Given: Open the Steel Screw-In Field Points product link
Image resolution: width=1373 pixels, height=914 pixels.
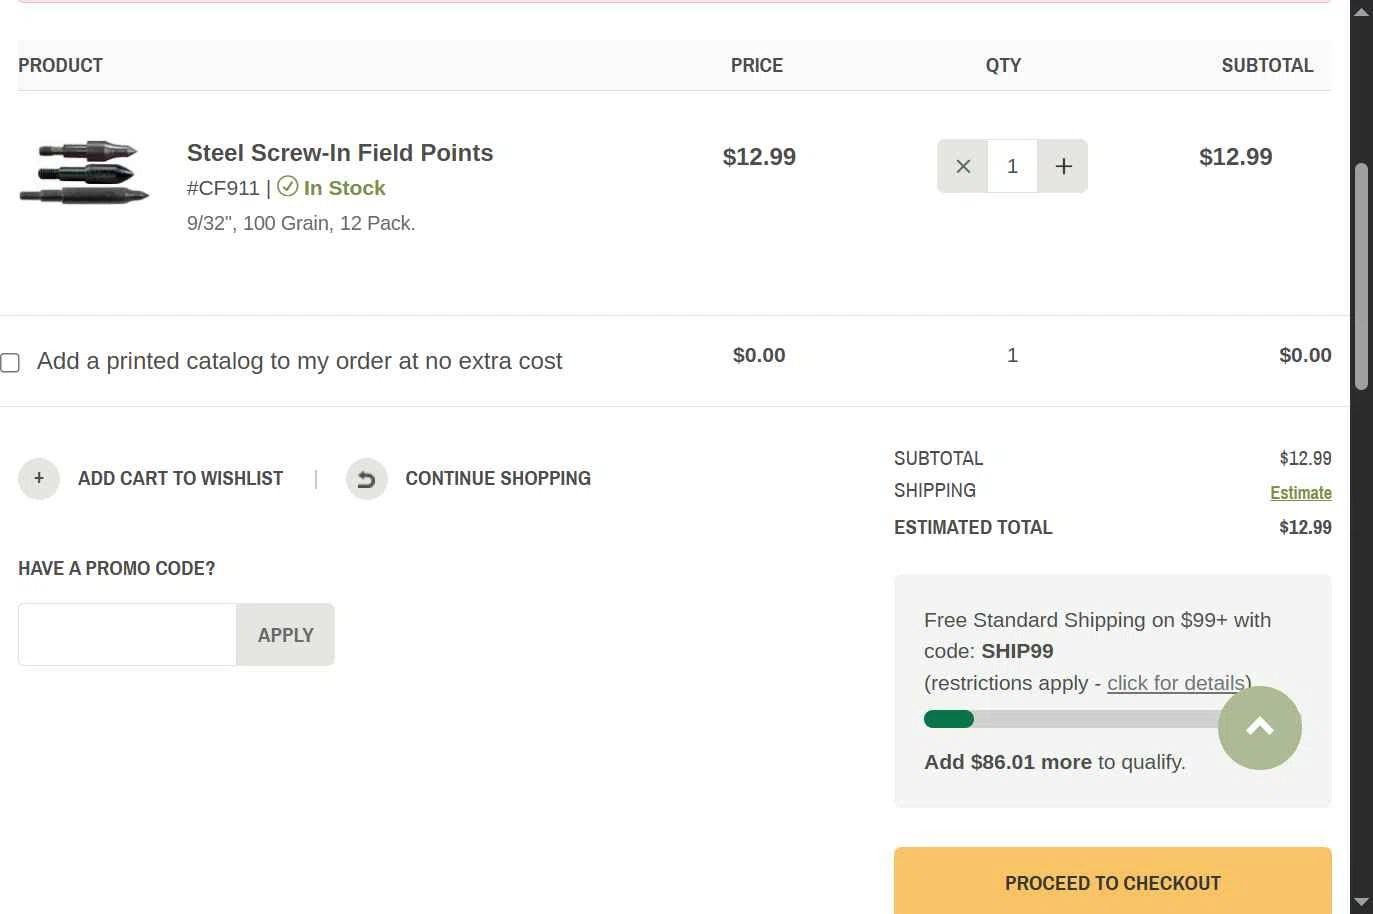Looking at the screenshot, I should pyautogui.click(x=340, y=153).
